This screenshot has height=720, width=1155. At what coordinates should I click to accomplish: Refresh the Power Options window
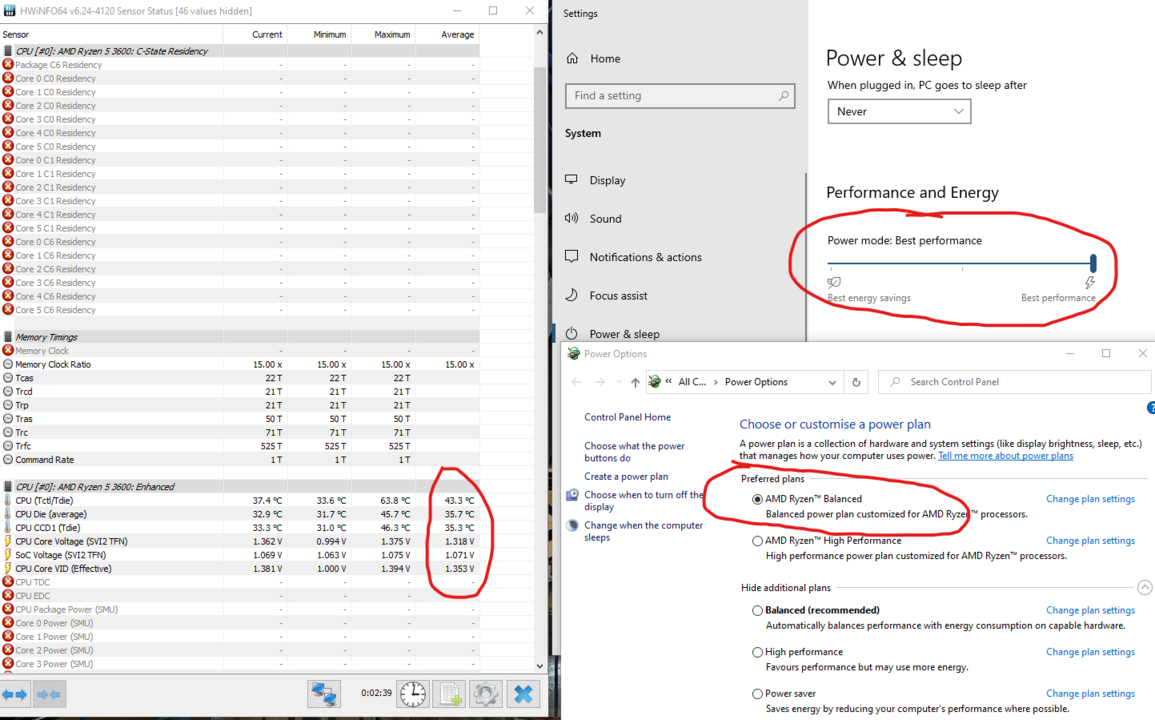(856, 382)
